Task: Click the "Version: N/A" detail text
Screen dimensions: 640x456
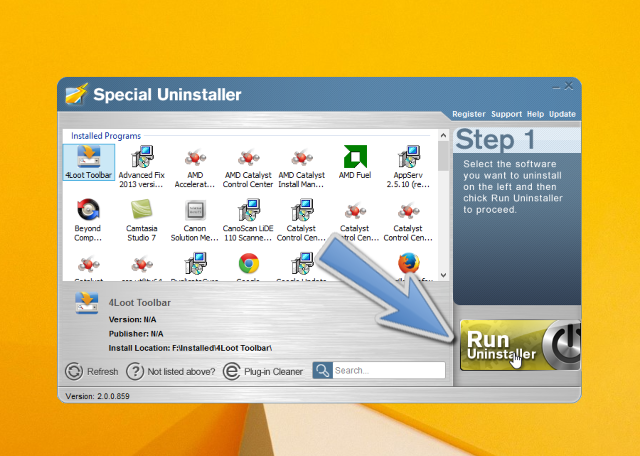Action: (132, 320)
